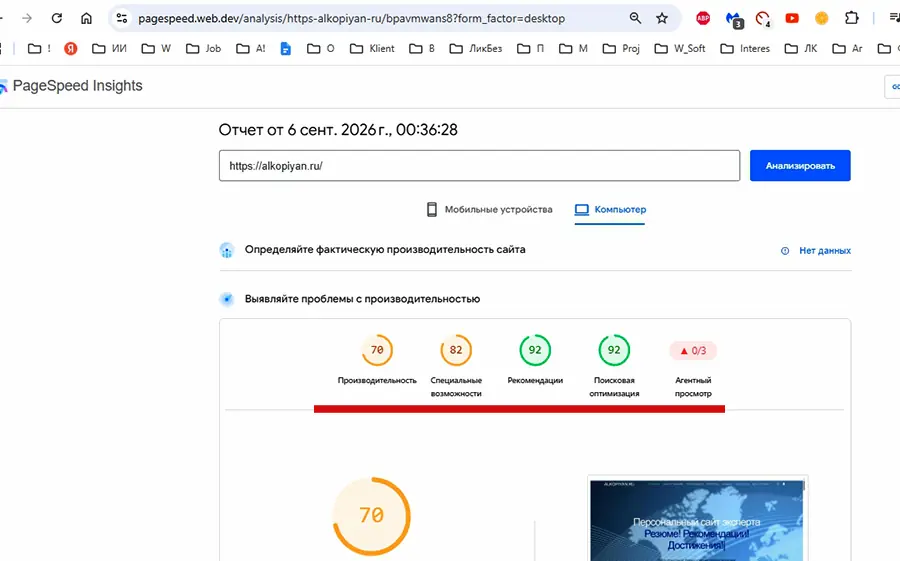The width and height of the screenshot is (900, 561).
Task: Click the report date Отчет от 6 сент. text
Action: pos(338,130)
